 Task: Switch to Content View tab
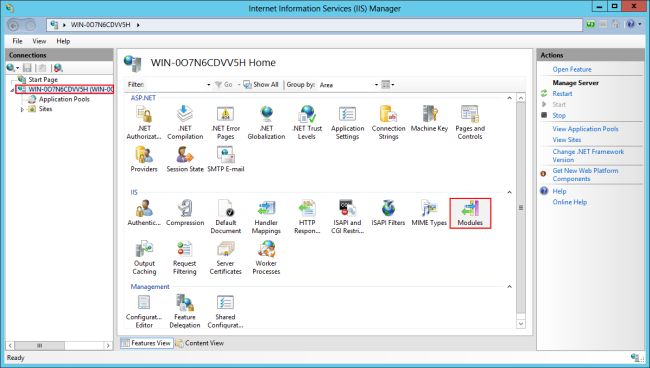click(200, 343)
